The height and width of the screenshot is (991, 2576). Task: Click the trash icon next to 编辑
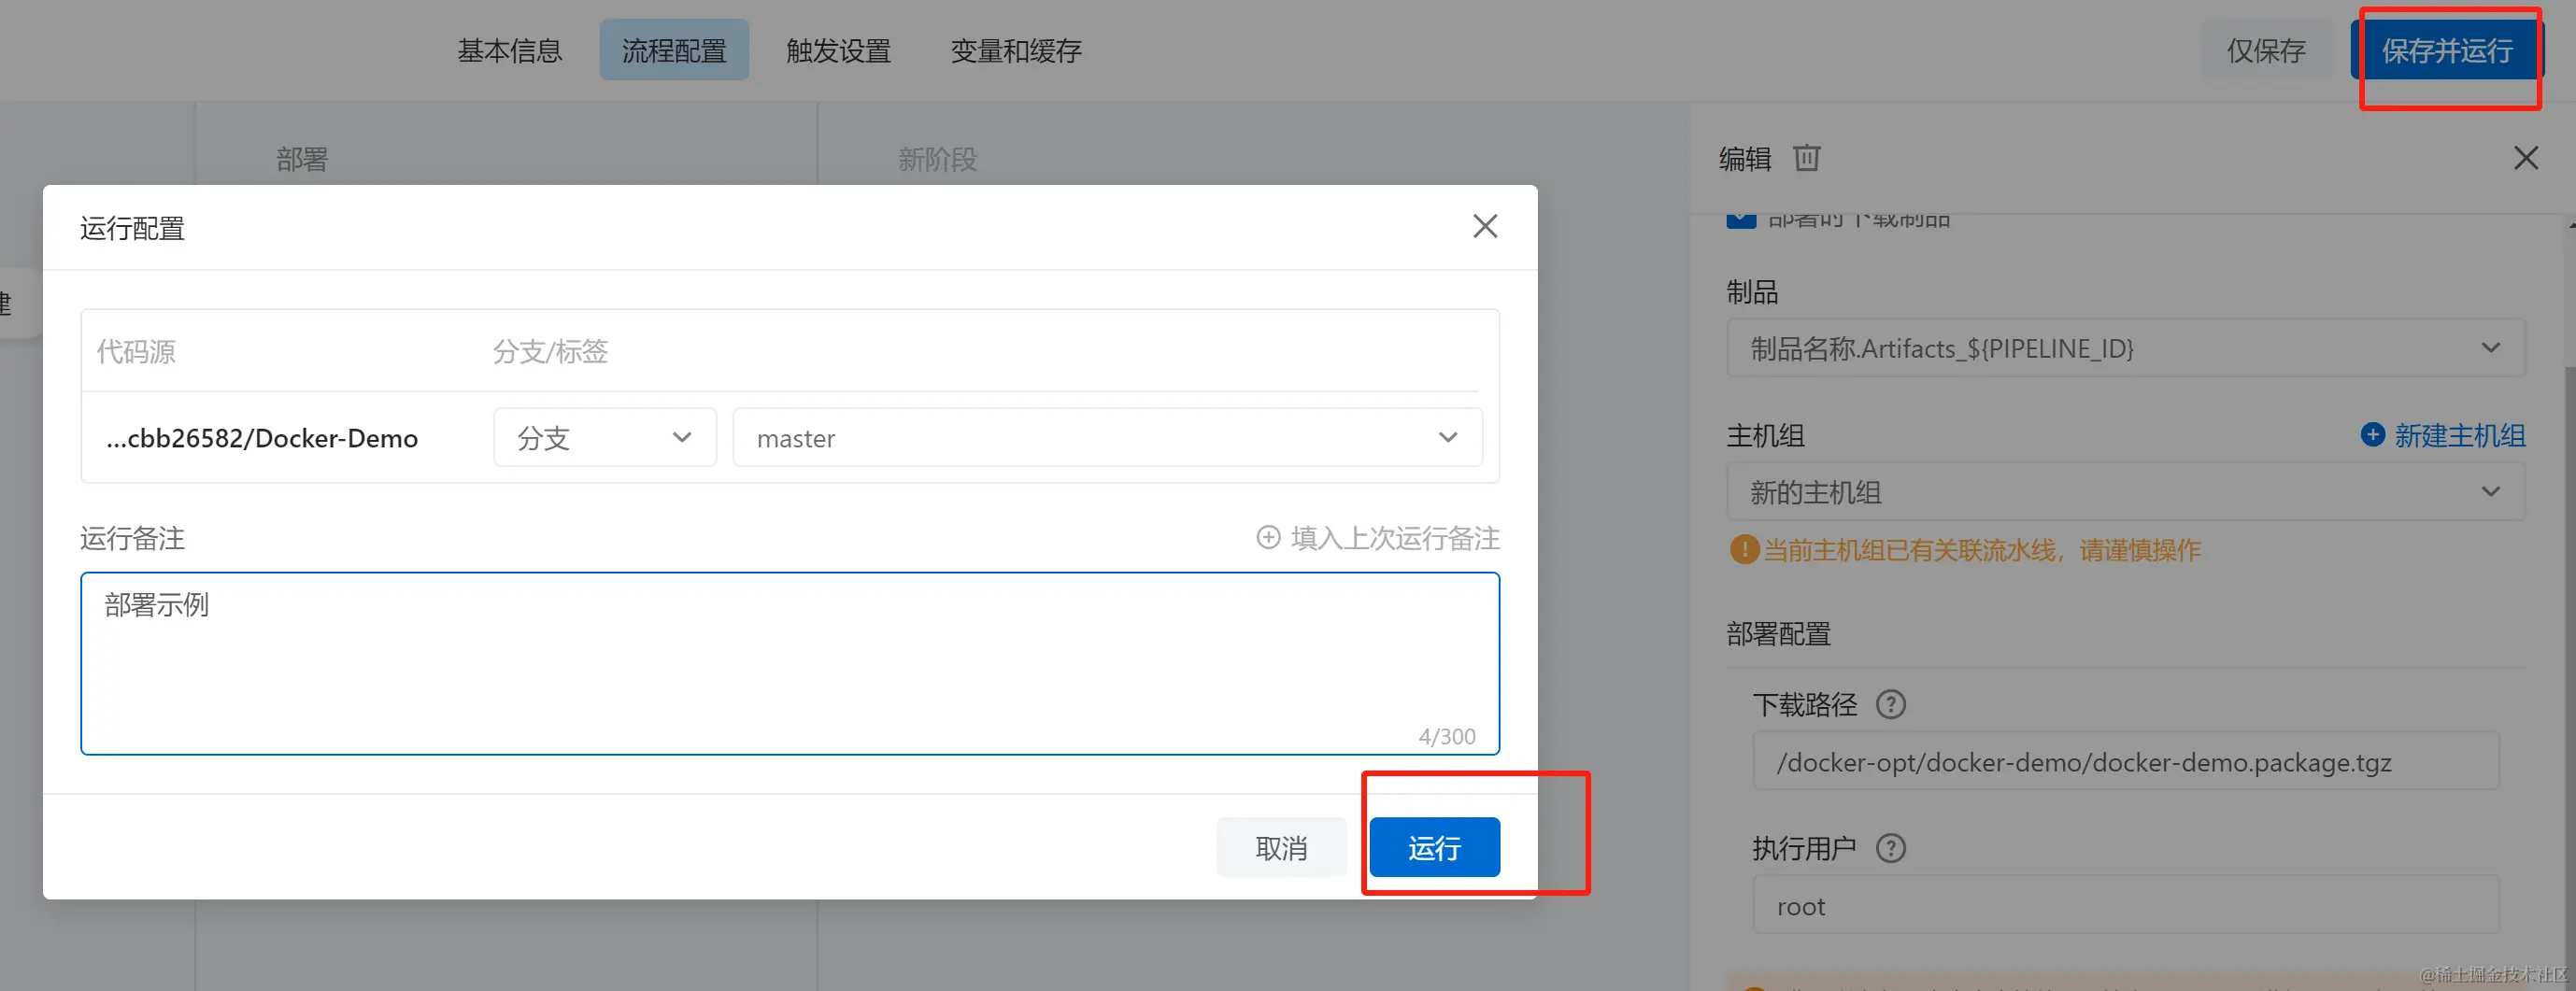[x=1806, y=158]
